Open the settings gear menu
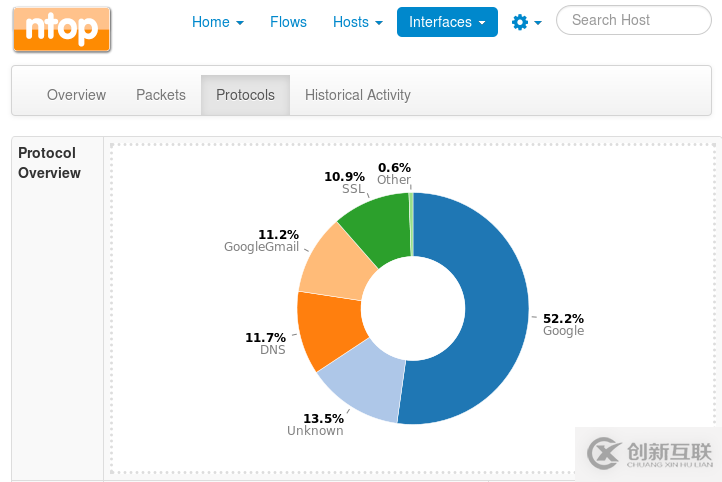This screenshot has width=722, height=482. pyautogui.click(x=526, y=22)
